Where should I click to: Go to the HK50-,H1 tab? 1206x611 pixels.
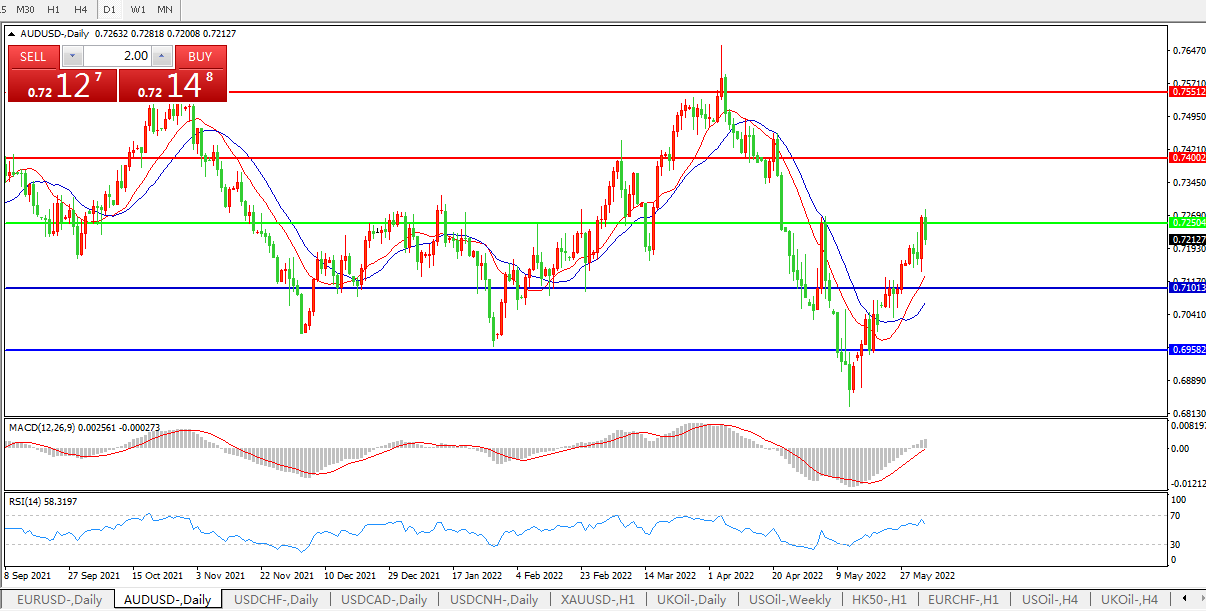point(878,600)
